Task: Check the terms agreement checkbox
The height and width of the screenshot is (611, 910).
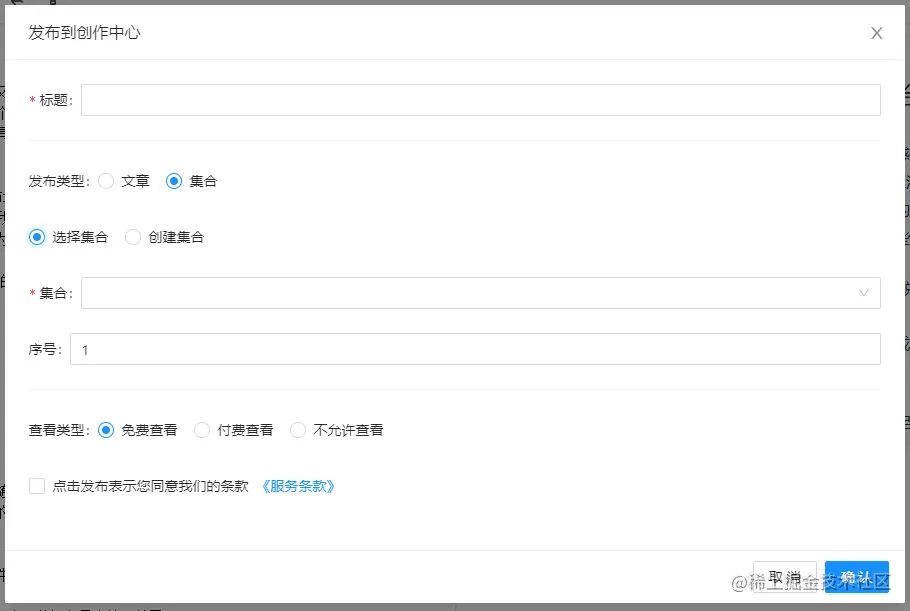Action: pyautogui.click(x=36, y=485)
